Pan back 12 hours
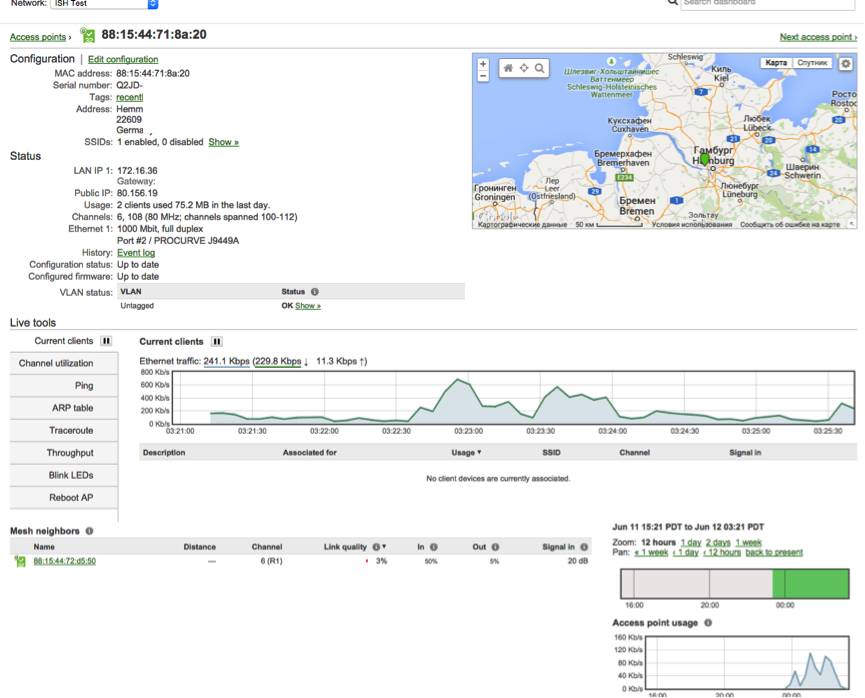The height and width of the screenshot is (698, 865). (722, 552)
